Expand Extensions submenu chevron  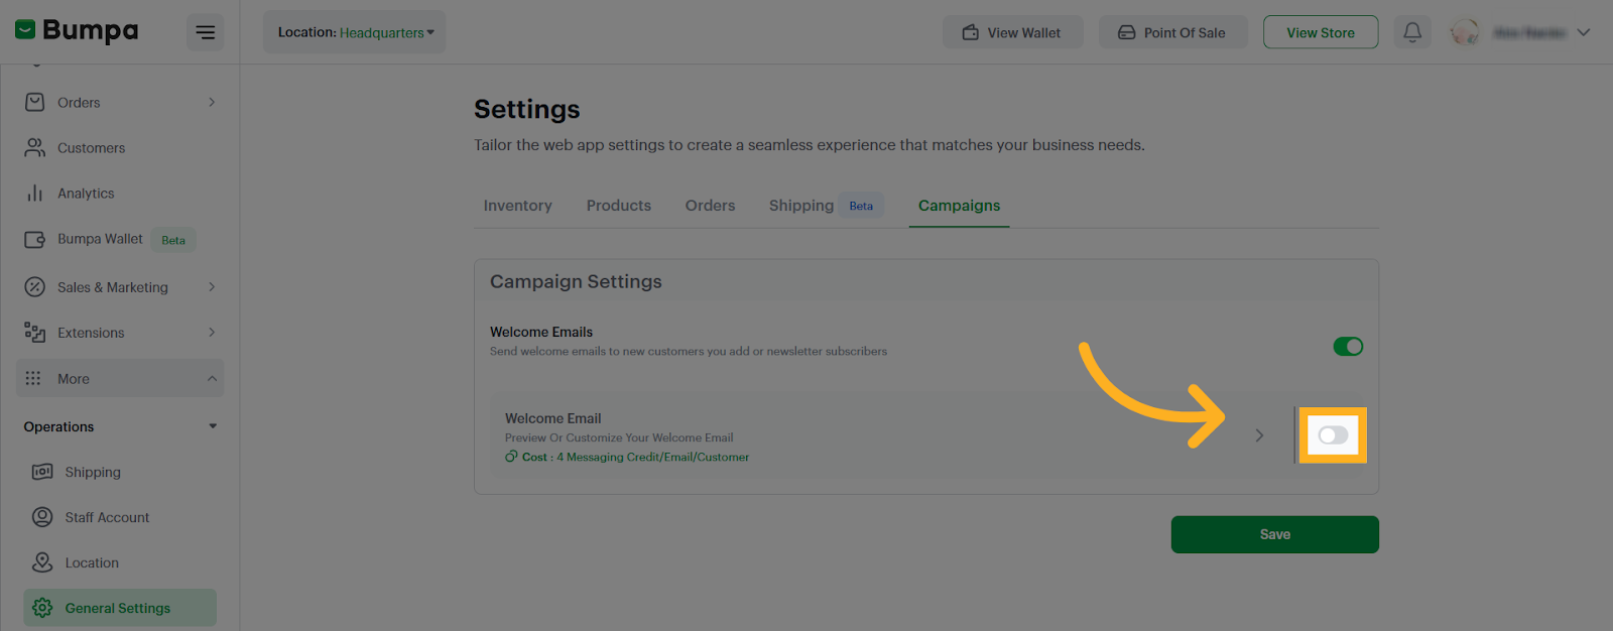coord(212,332)
